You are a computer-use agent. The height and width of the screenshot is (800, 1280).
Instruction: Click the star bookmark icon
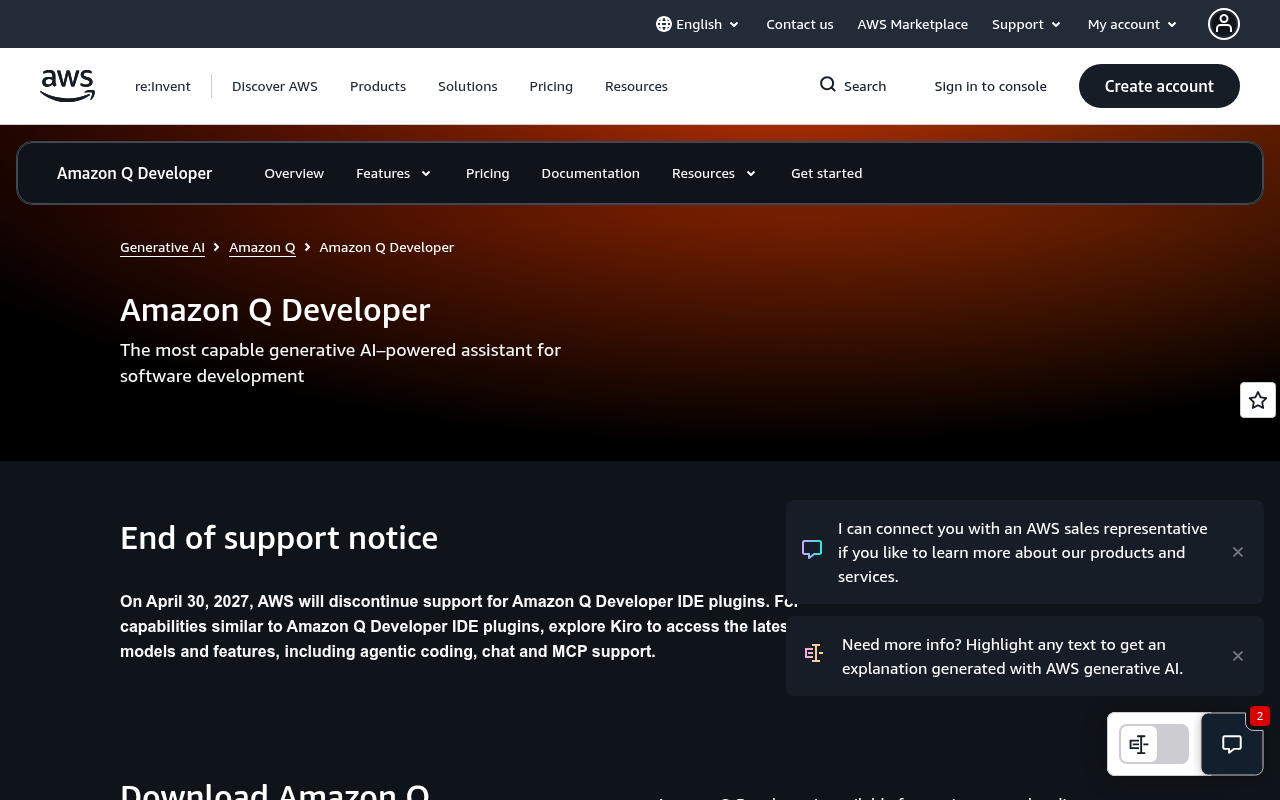(x=1258, y=400)
